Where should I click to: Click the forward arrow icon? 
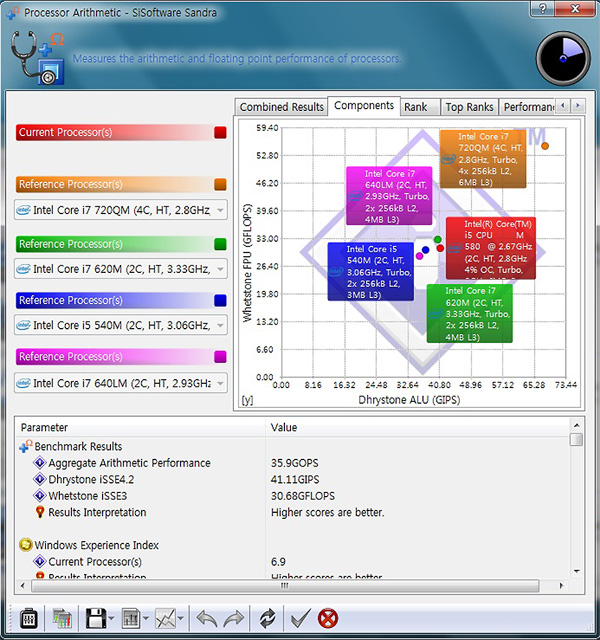click(234, 618)
